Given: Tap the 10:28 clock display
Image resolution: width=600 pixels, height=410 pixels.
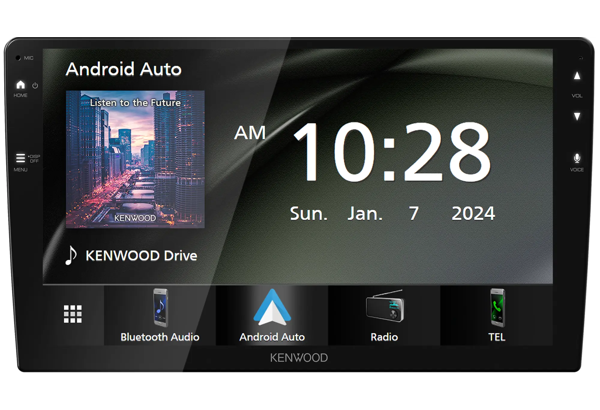Looking at the screenshot, I should point(392,152).
